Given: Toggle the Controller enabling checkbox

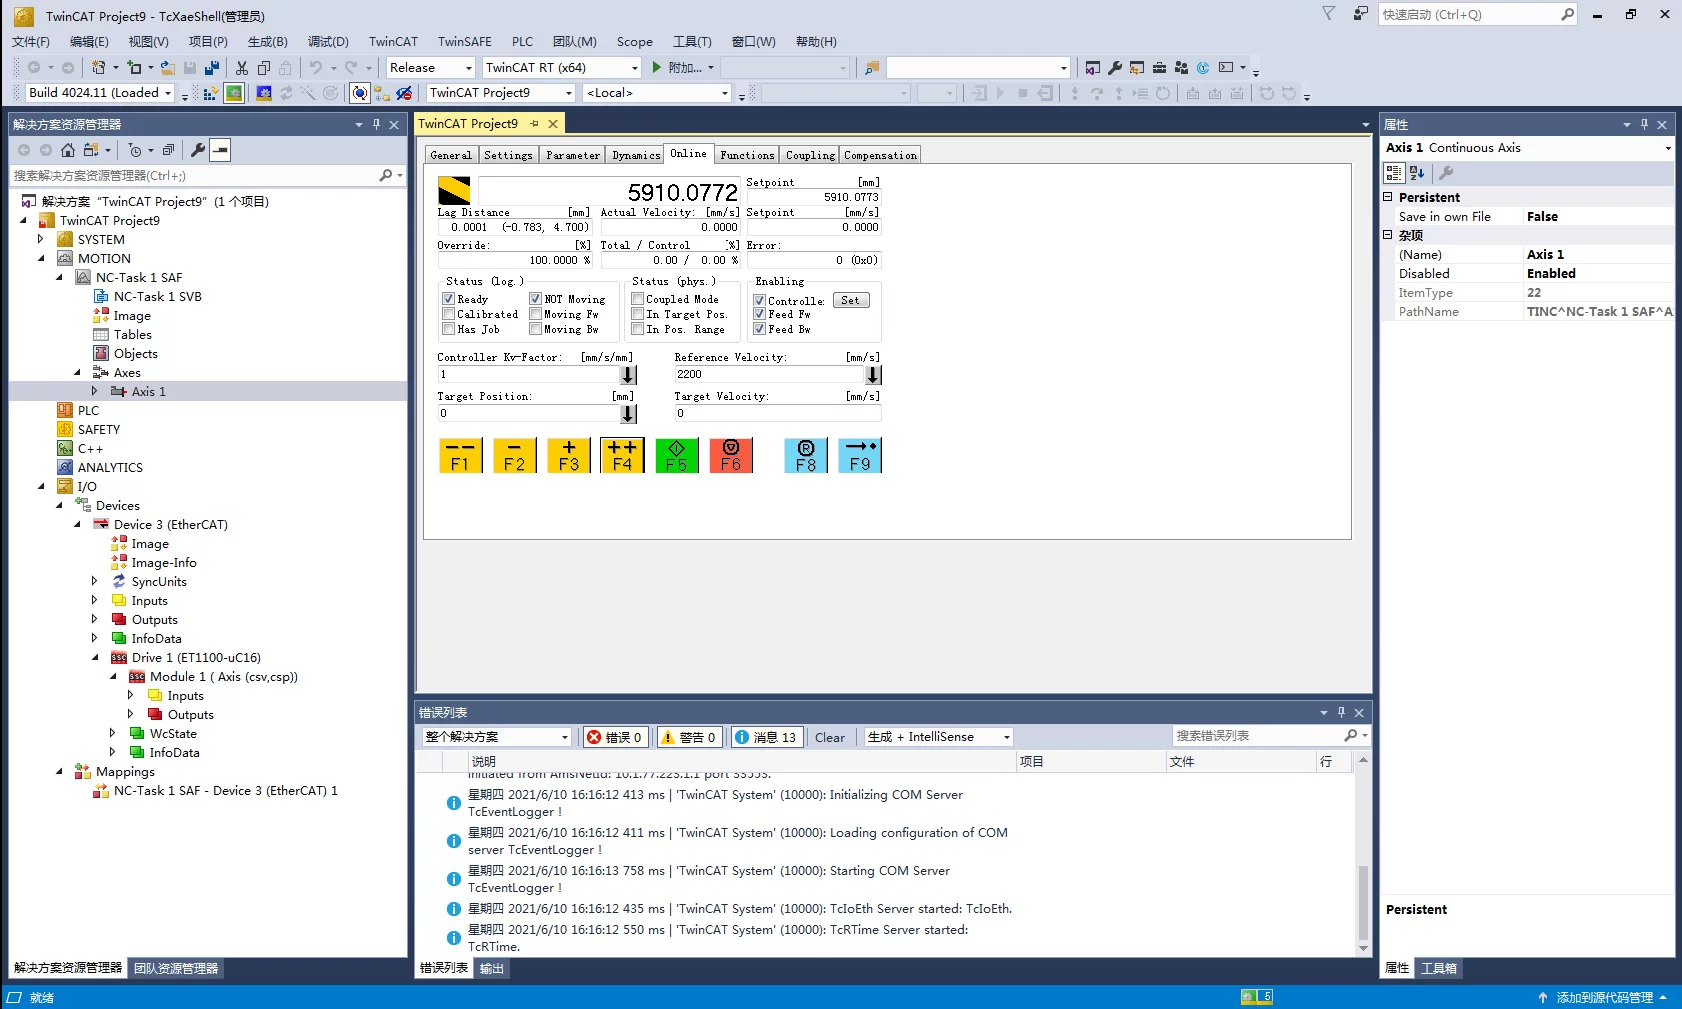Looking at the screenshot, I should point(760,301).
